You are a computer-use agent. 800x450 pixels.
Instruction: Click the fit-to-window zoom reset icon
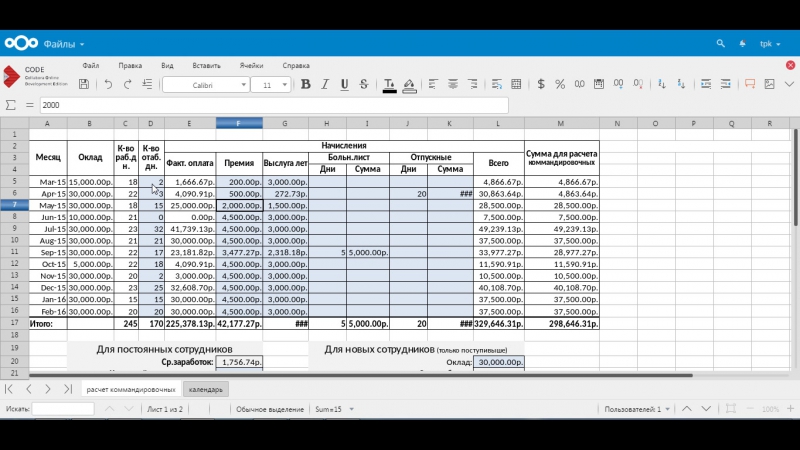[731, 409]
